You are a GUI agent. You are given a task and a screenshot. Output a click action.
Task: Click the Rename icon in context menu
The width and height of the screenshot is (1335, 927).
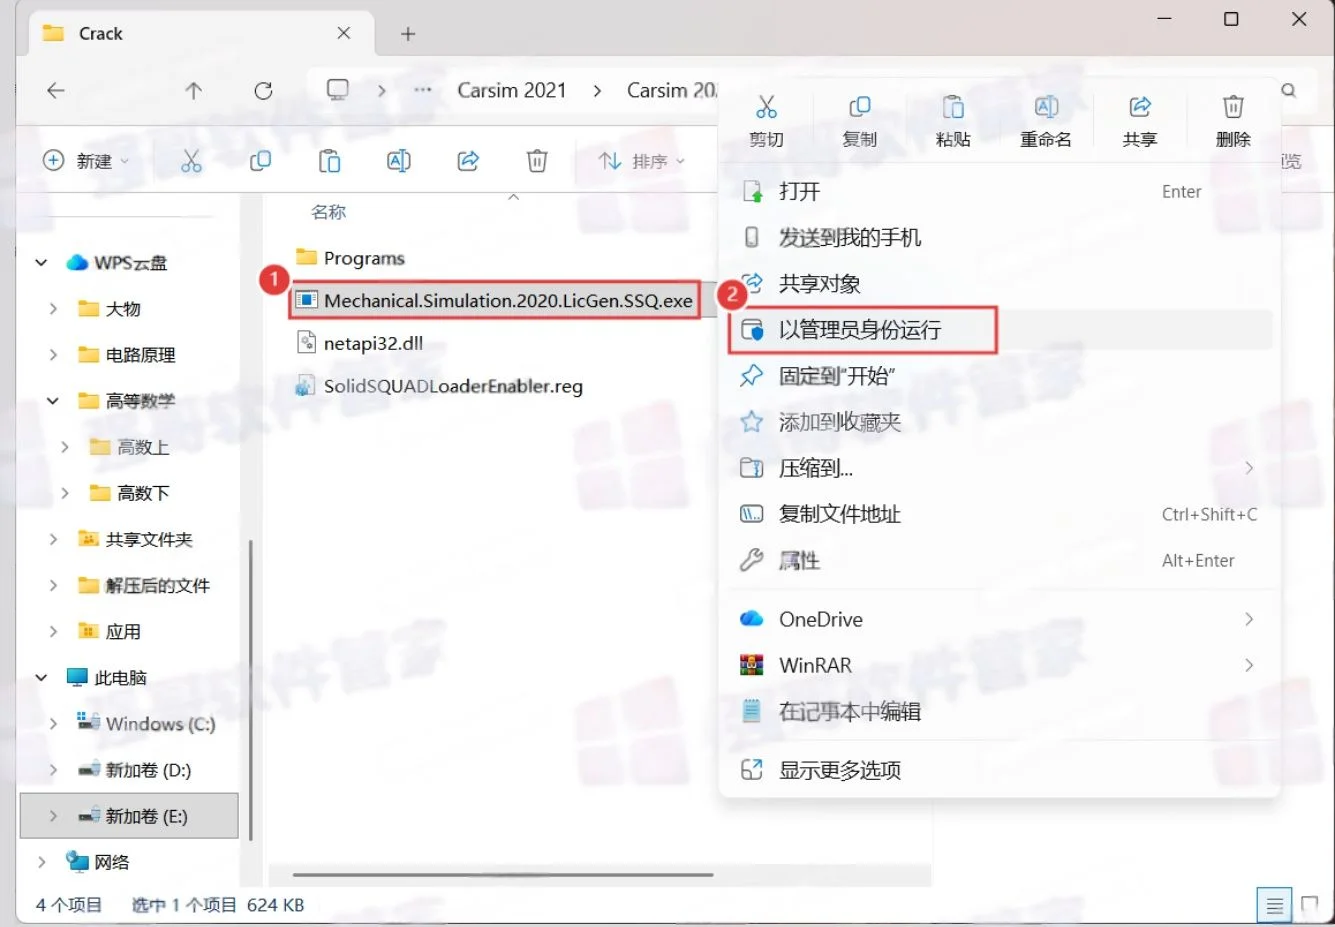pyautogui.click(x=1046, y=108)
